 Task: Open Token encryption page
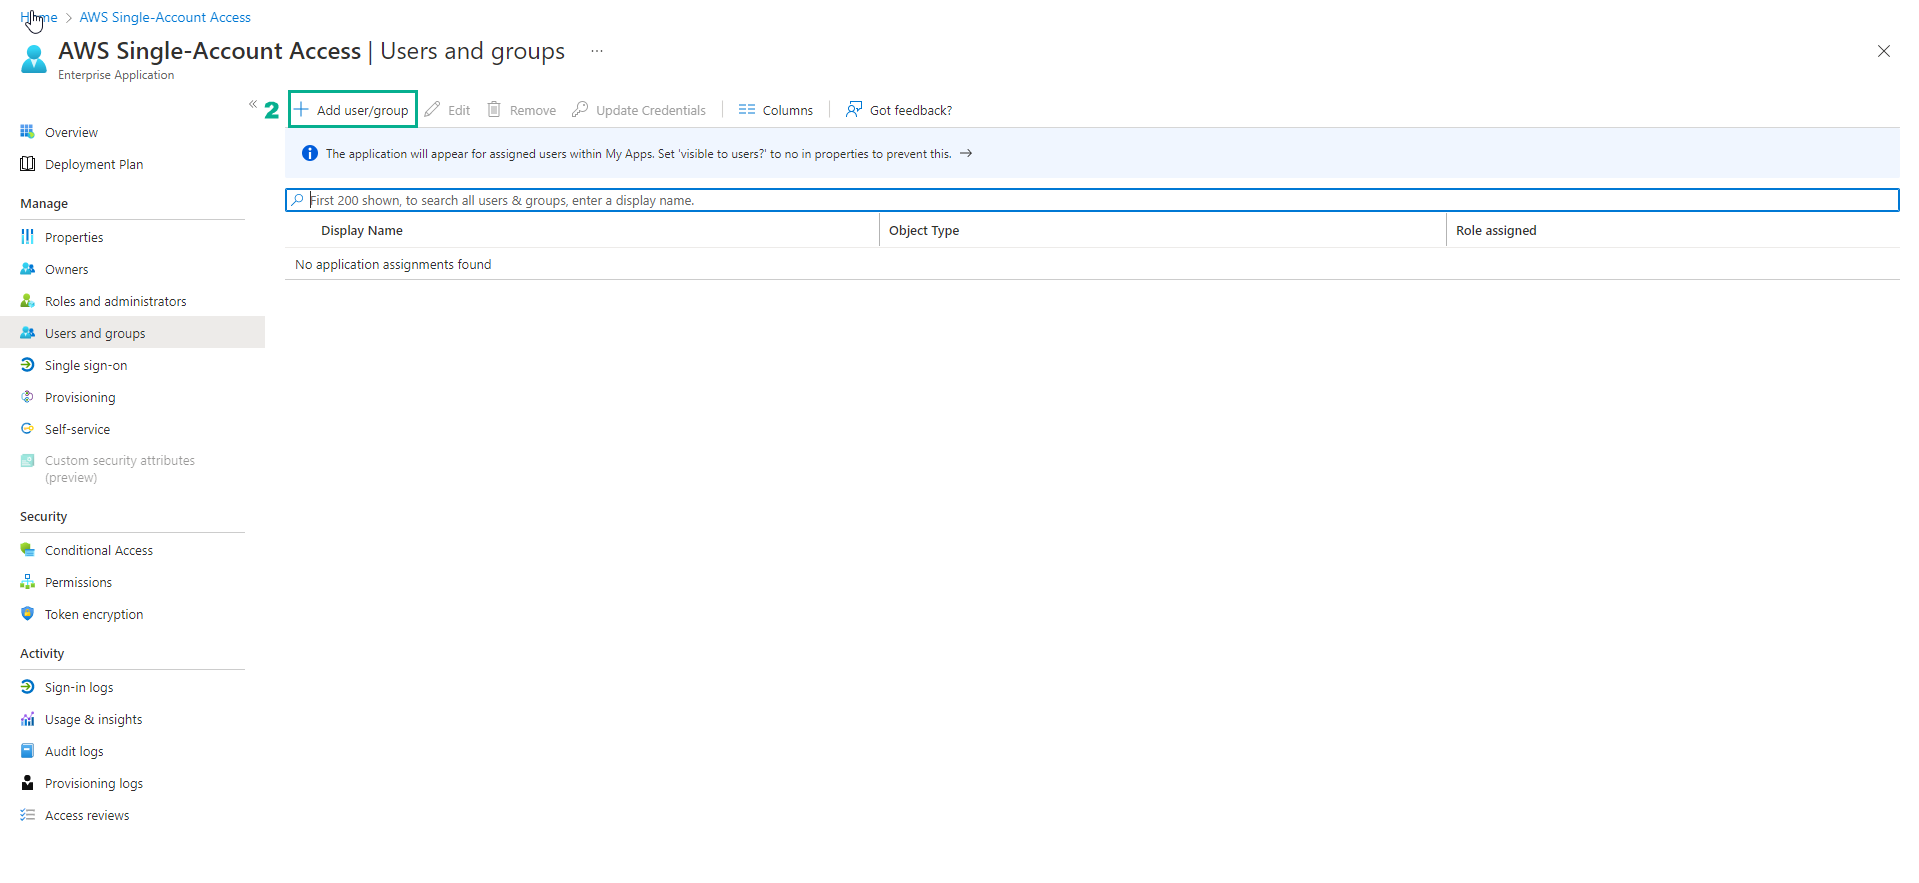[94, 614]
